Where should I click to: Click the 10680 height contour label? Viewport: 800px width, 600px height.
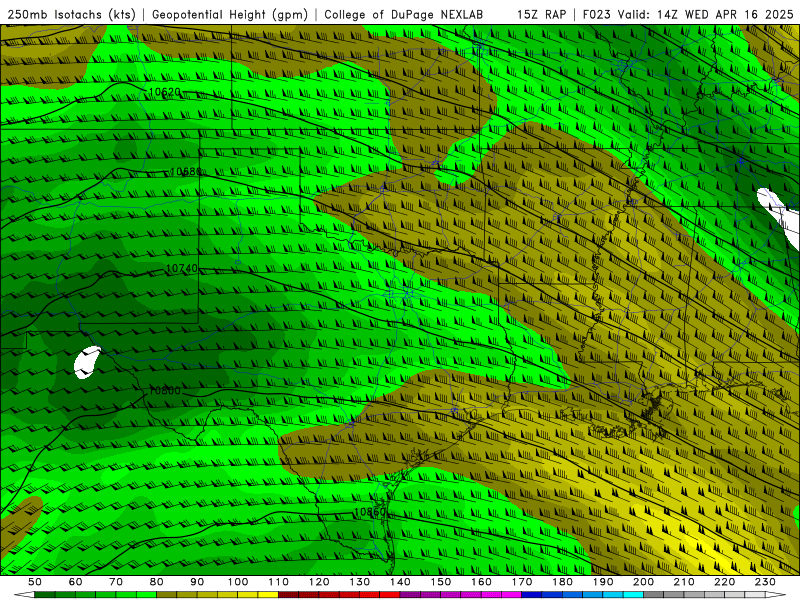(x=186, y=171)
